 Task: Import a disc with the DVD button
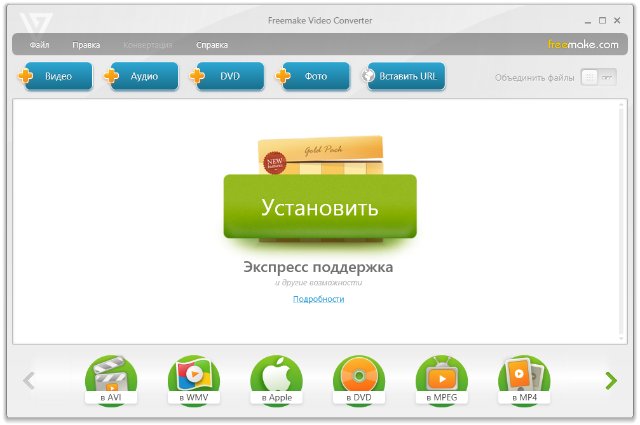(x=229, y=77)
